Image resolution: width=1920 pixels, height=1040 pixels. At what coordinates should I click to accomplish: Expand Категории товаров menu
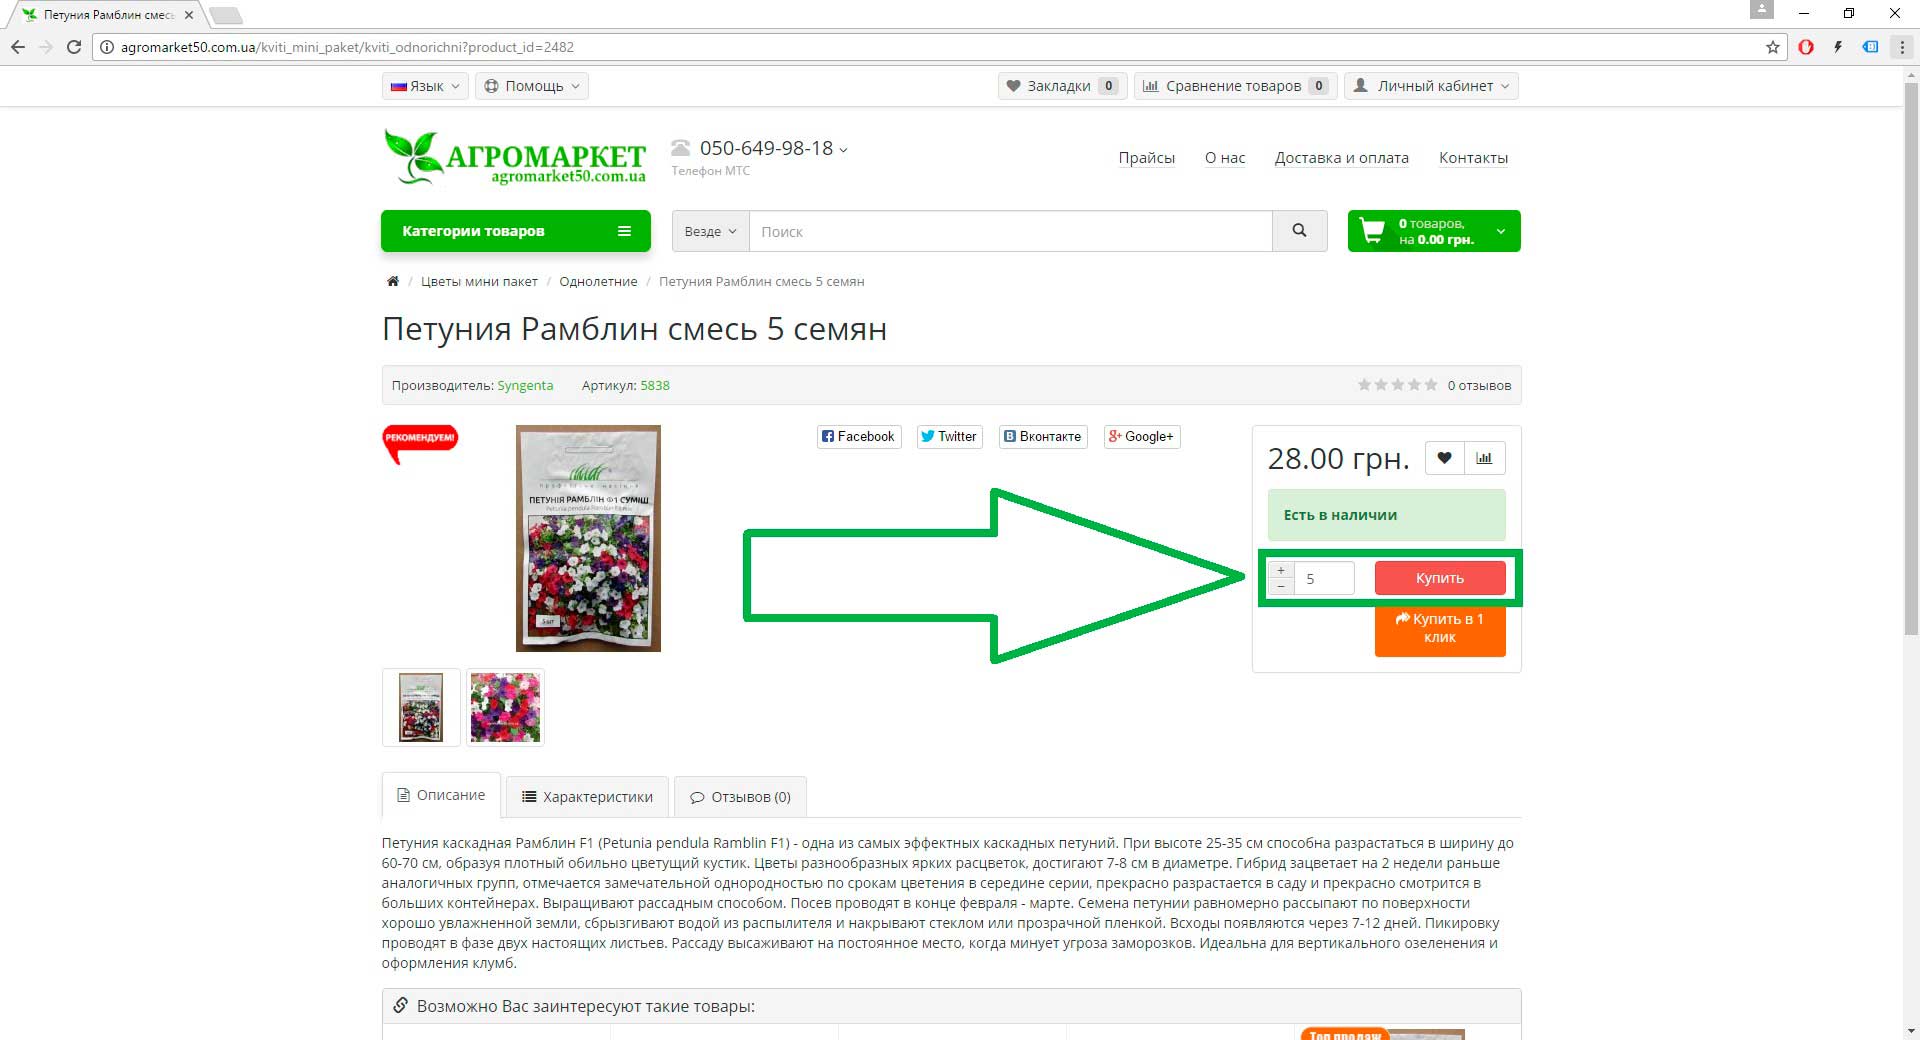coord(516,231)
